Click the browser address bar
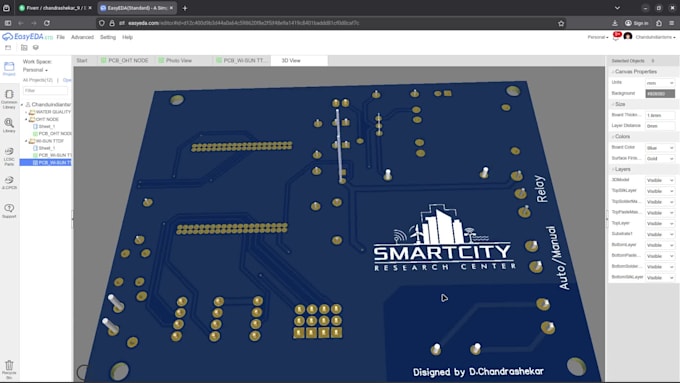 click(x=330, y=23)
